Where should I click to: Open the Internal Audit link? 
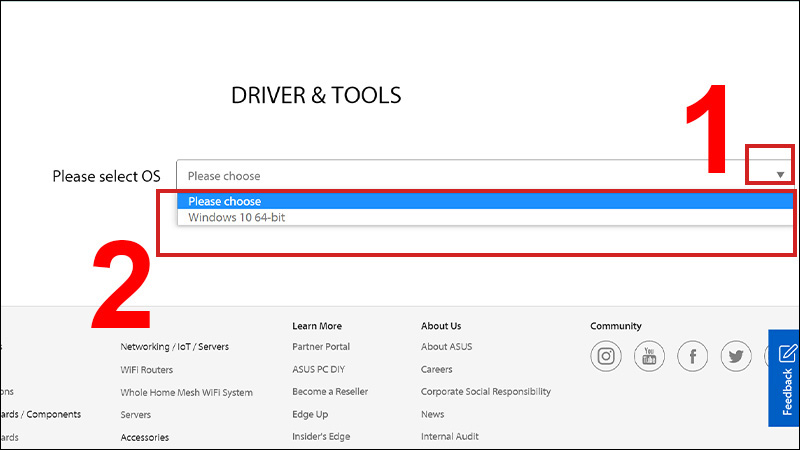tap(450, 436)
